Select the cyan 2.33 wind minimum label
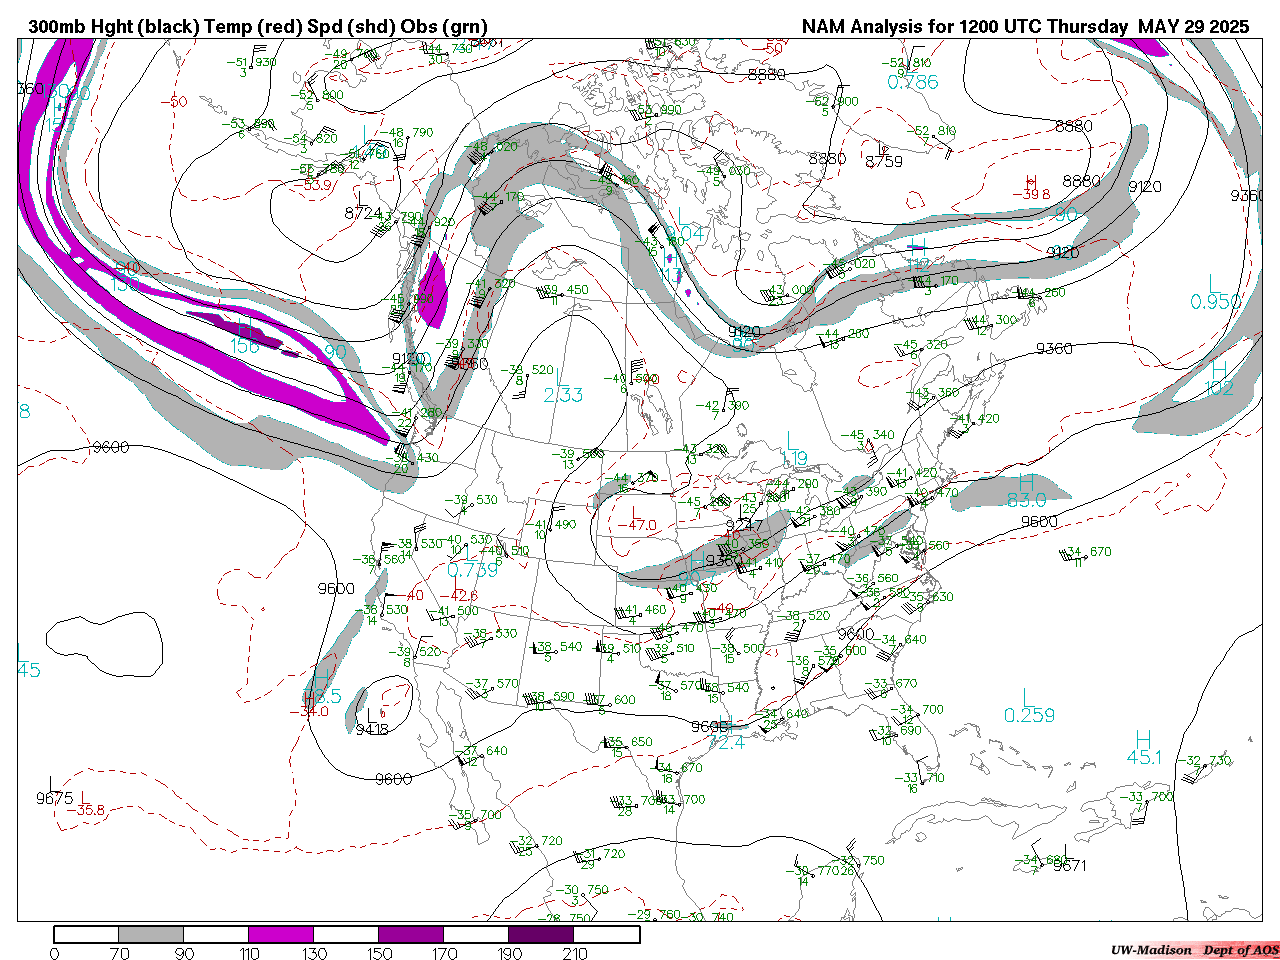 coord(563,396)
